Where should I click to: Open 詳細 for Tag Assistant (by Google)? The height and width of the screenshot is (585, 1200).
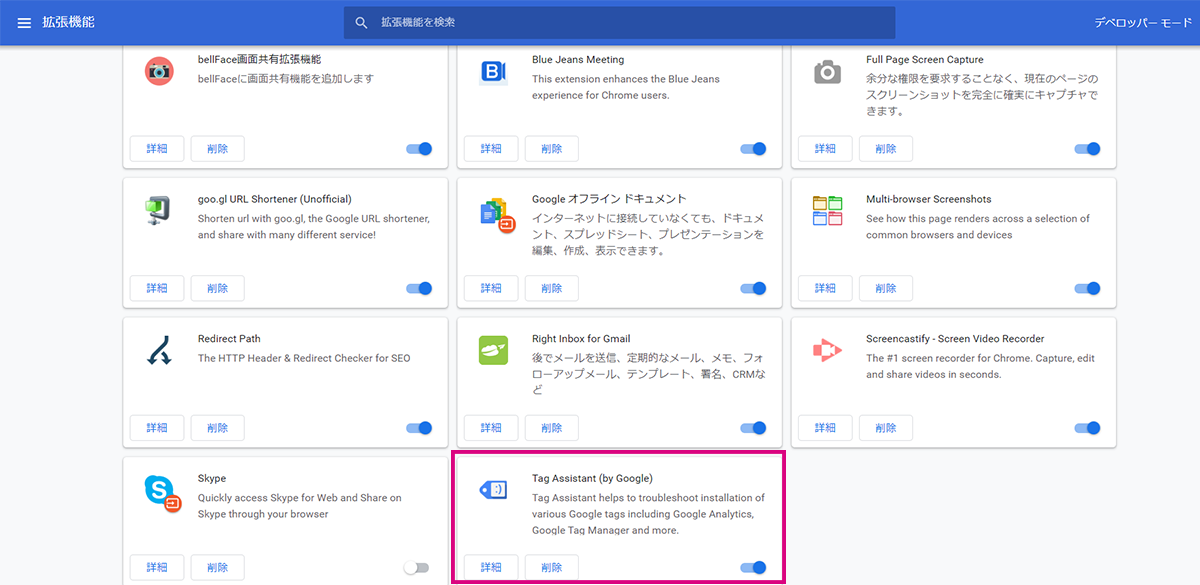[x=491, y=568]
